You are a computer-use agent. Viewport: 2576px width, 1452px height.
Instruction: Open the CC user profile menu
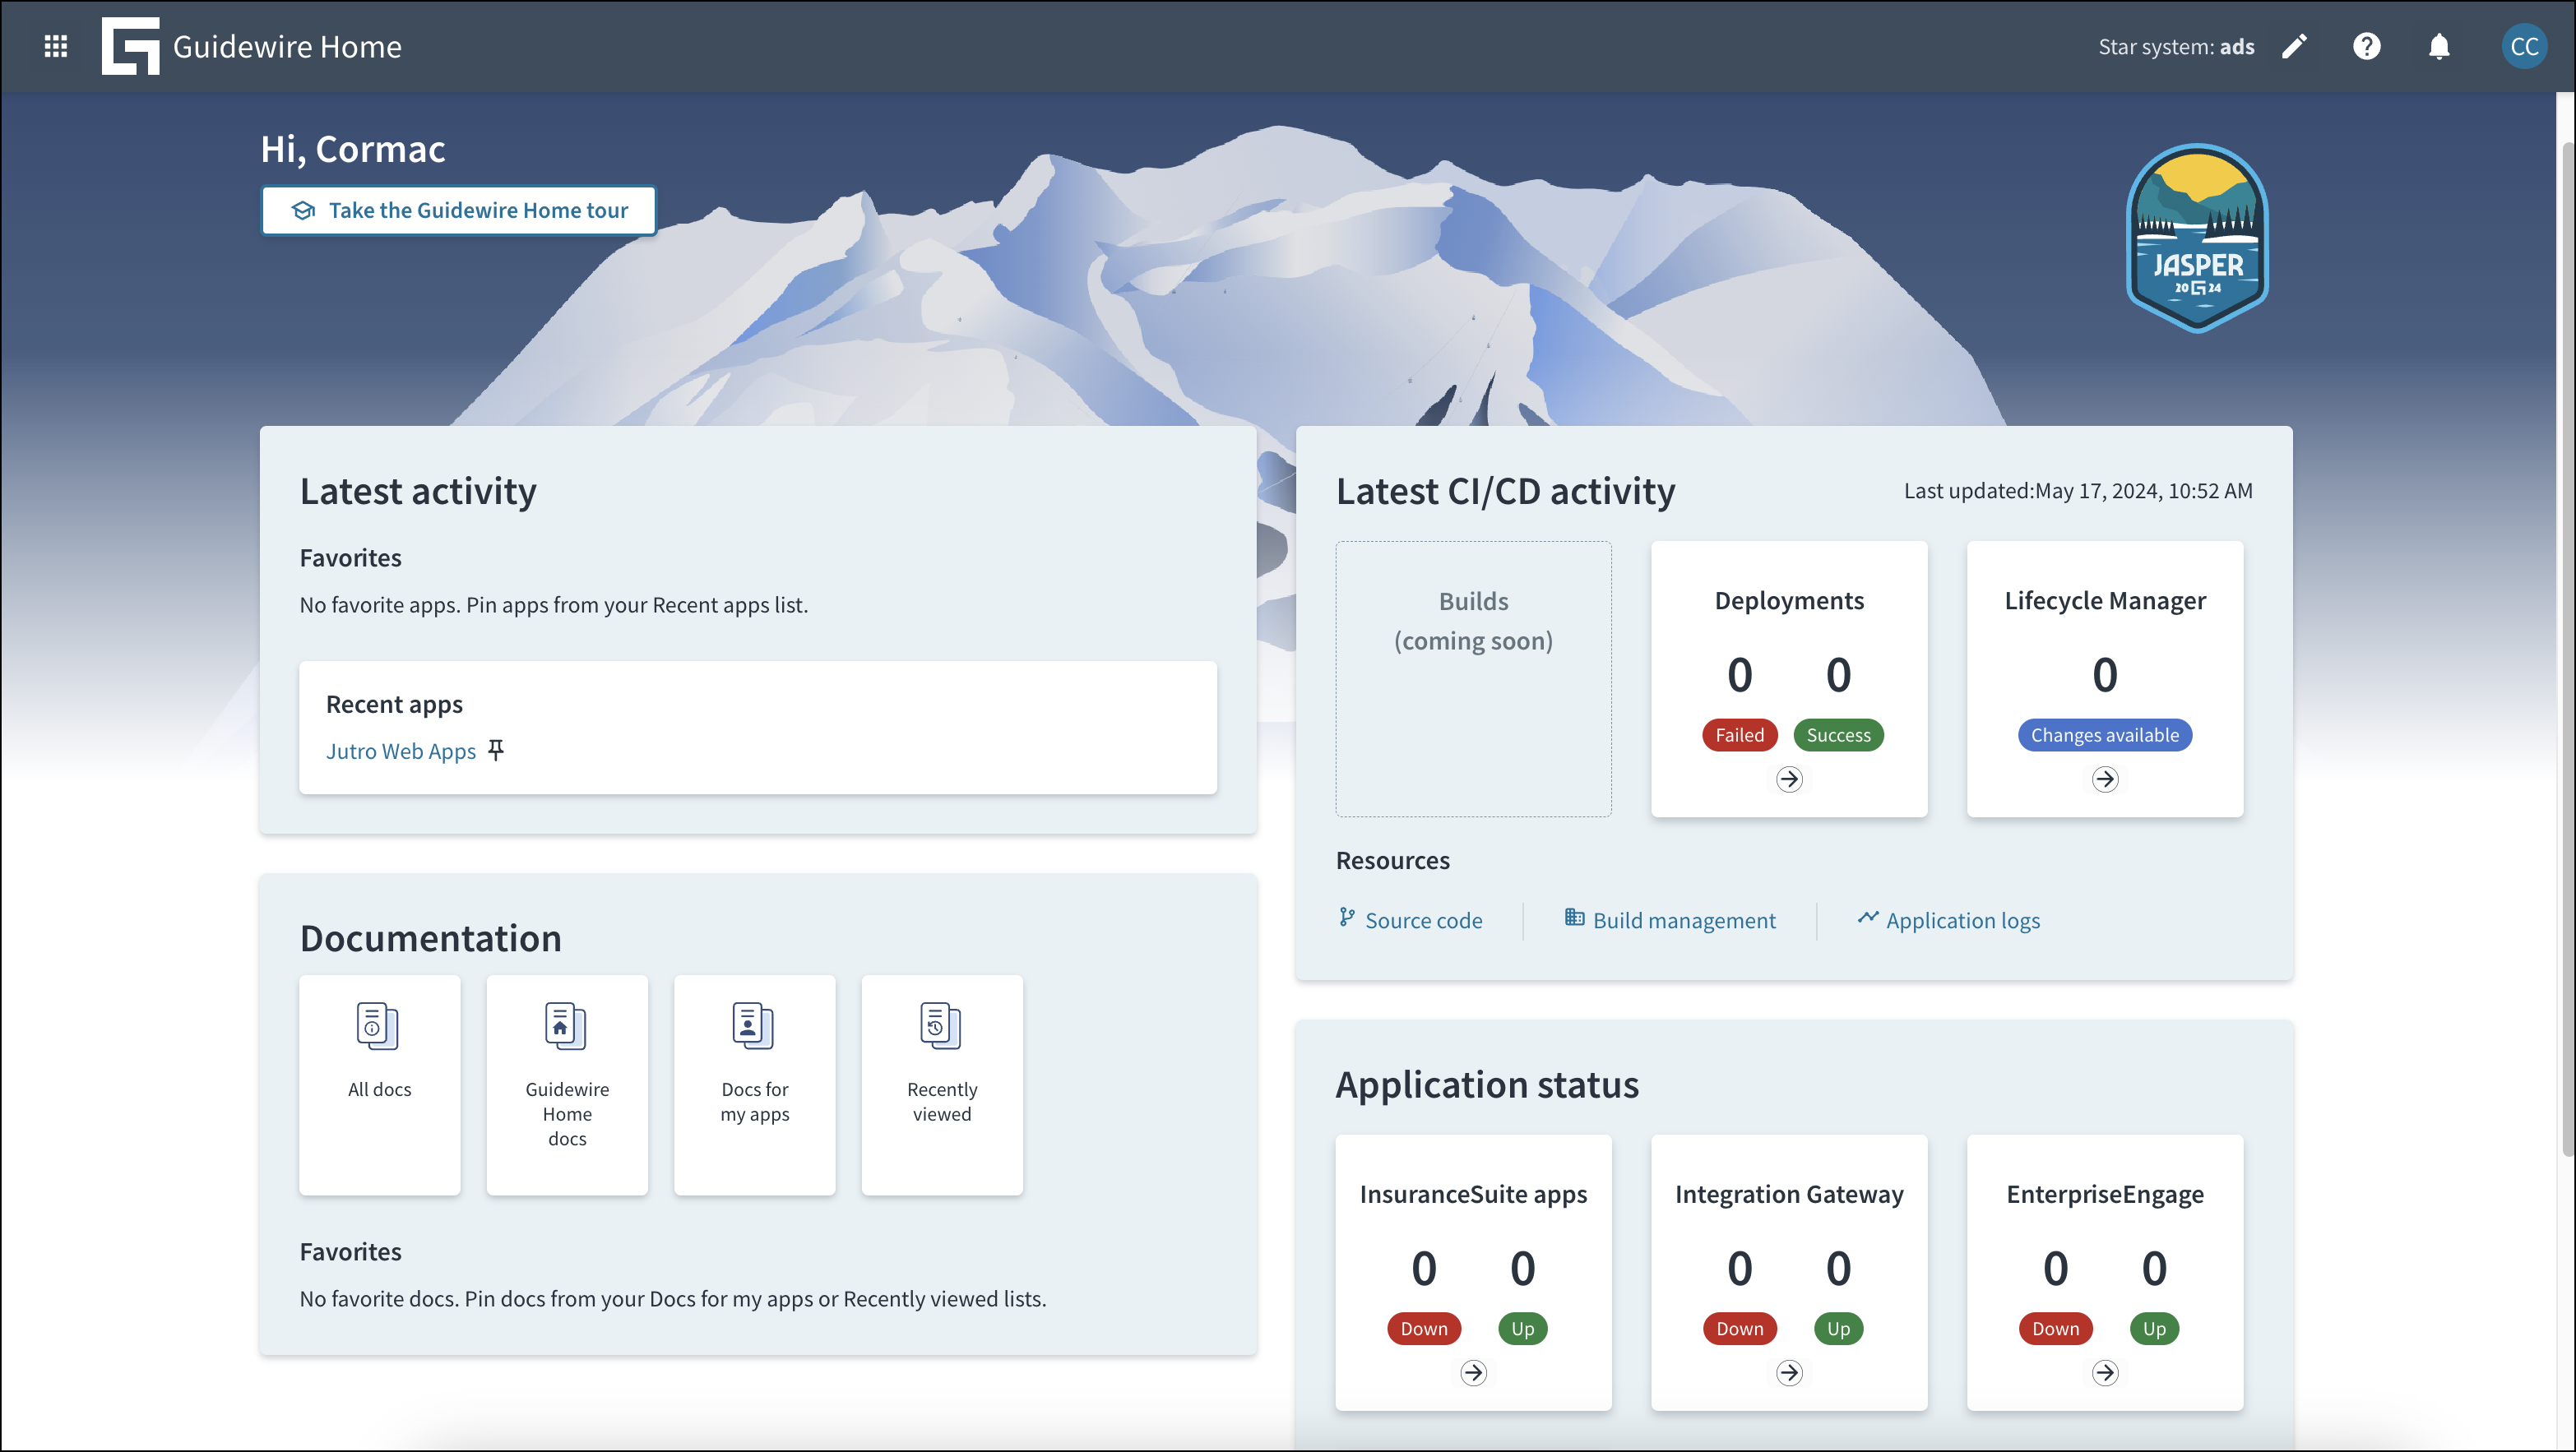(x=2524, y=46)
